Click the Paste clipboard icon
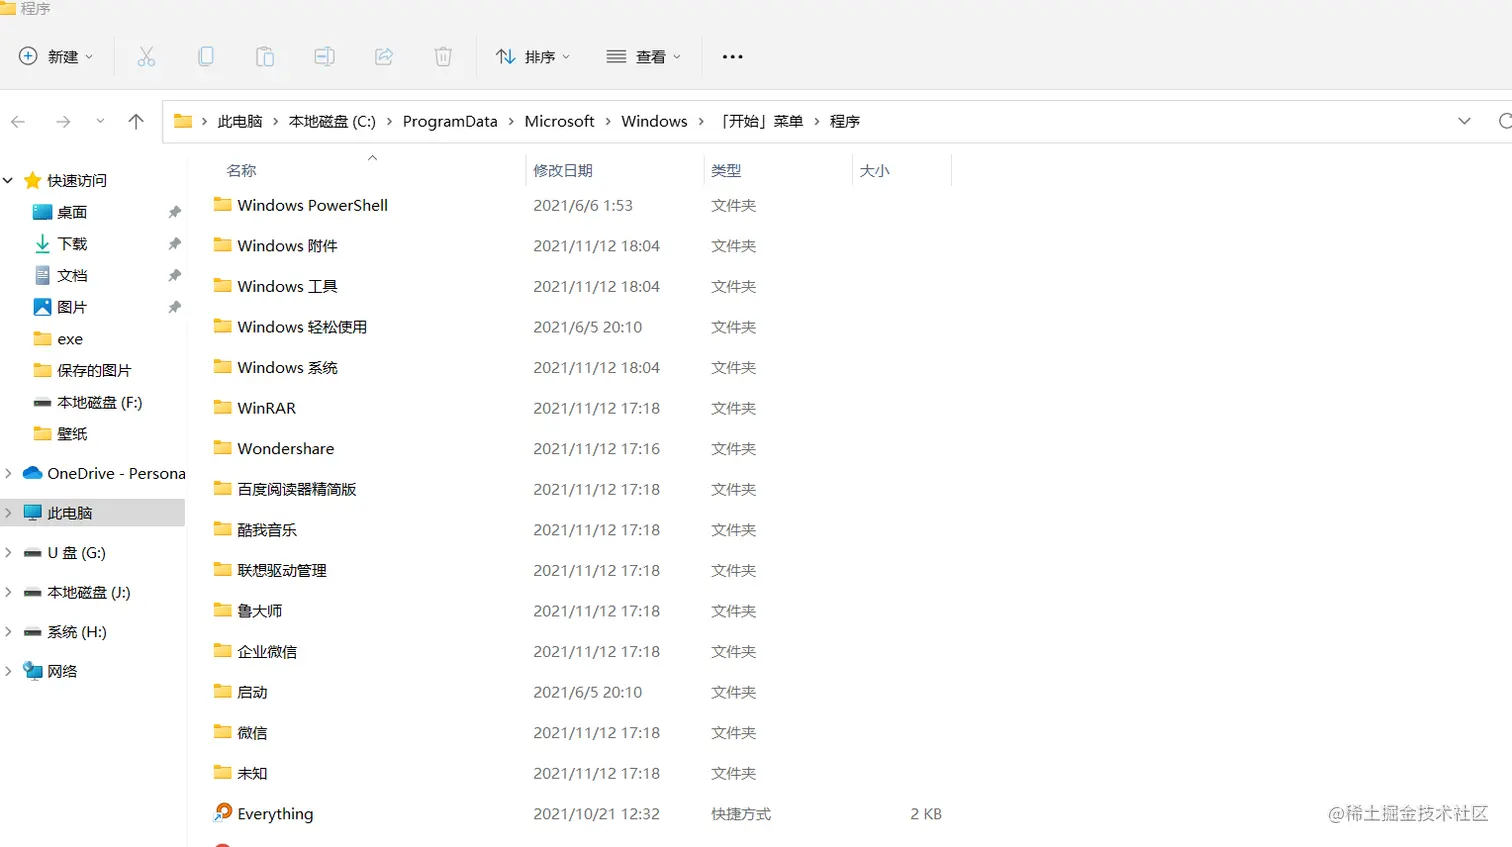 click(265, 57)
